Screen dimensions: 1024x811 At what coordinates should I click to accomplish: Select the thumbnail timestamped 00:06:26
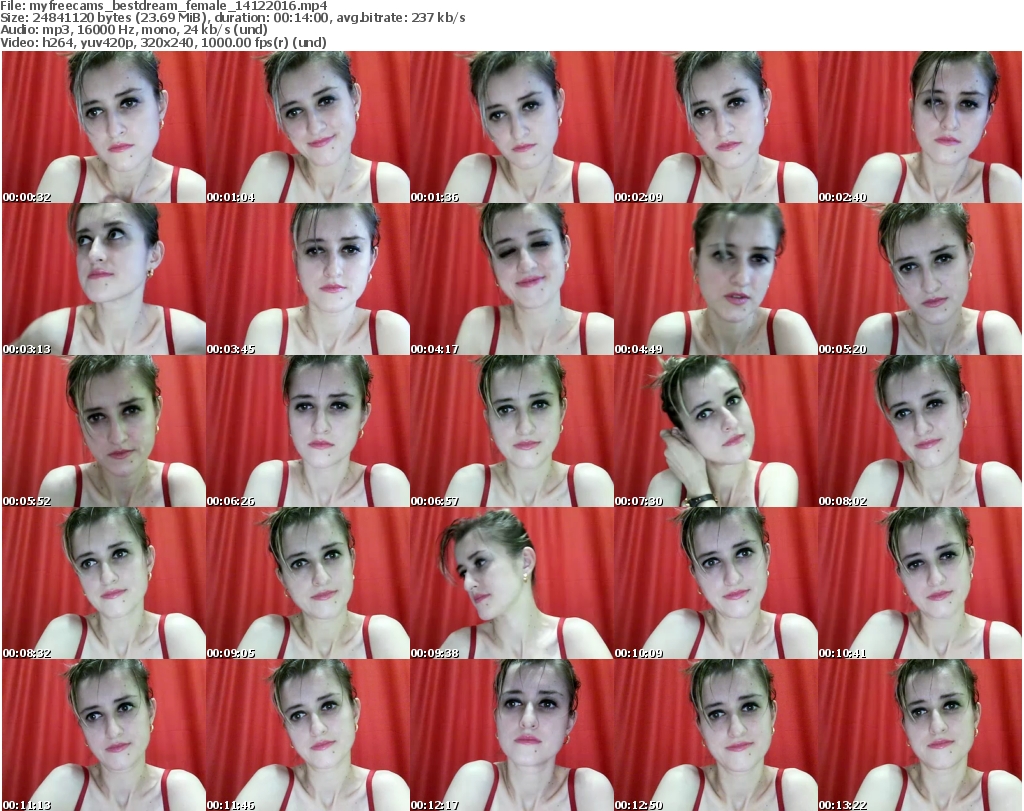pos(308,432)
